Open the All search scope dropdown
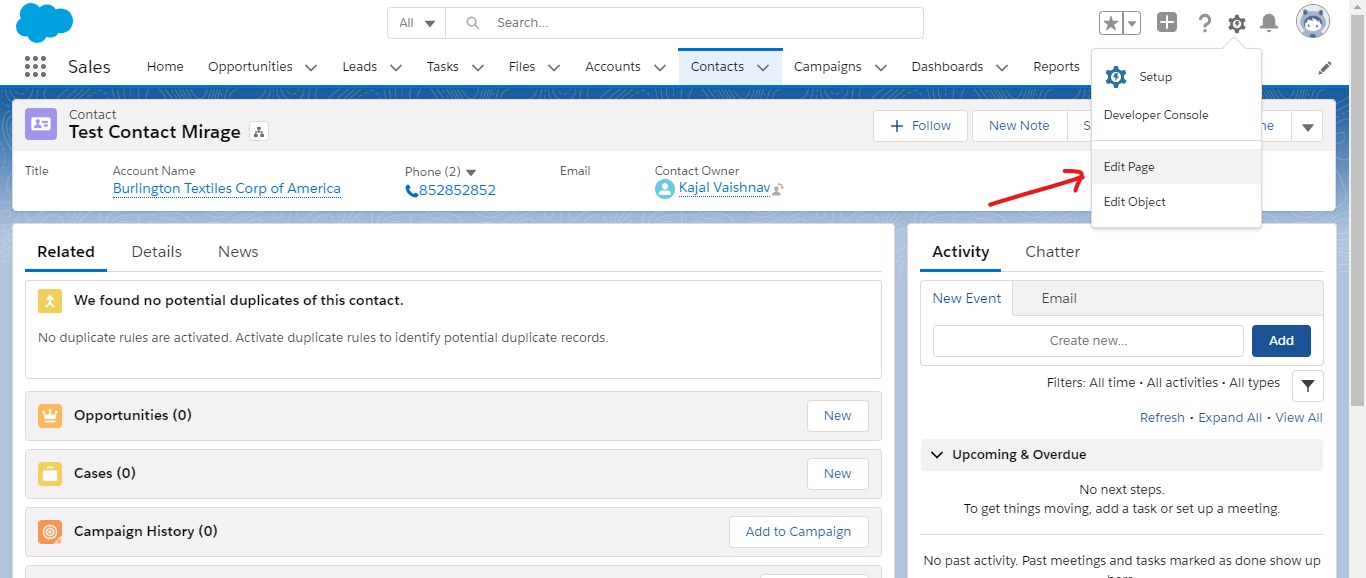The height and width of the screenshot is (578, 1366). (x=416, y=23)
